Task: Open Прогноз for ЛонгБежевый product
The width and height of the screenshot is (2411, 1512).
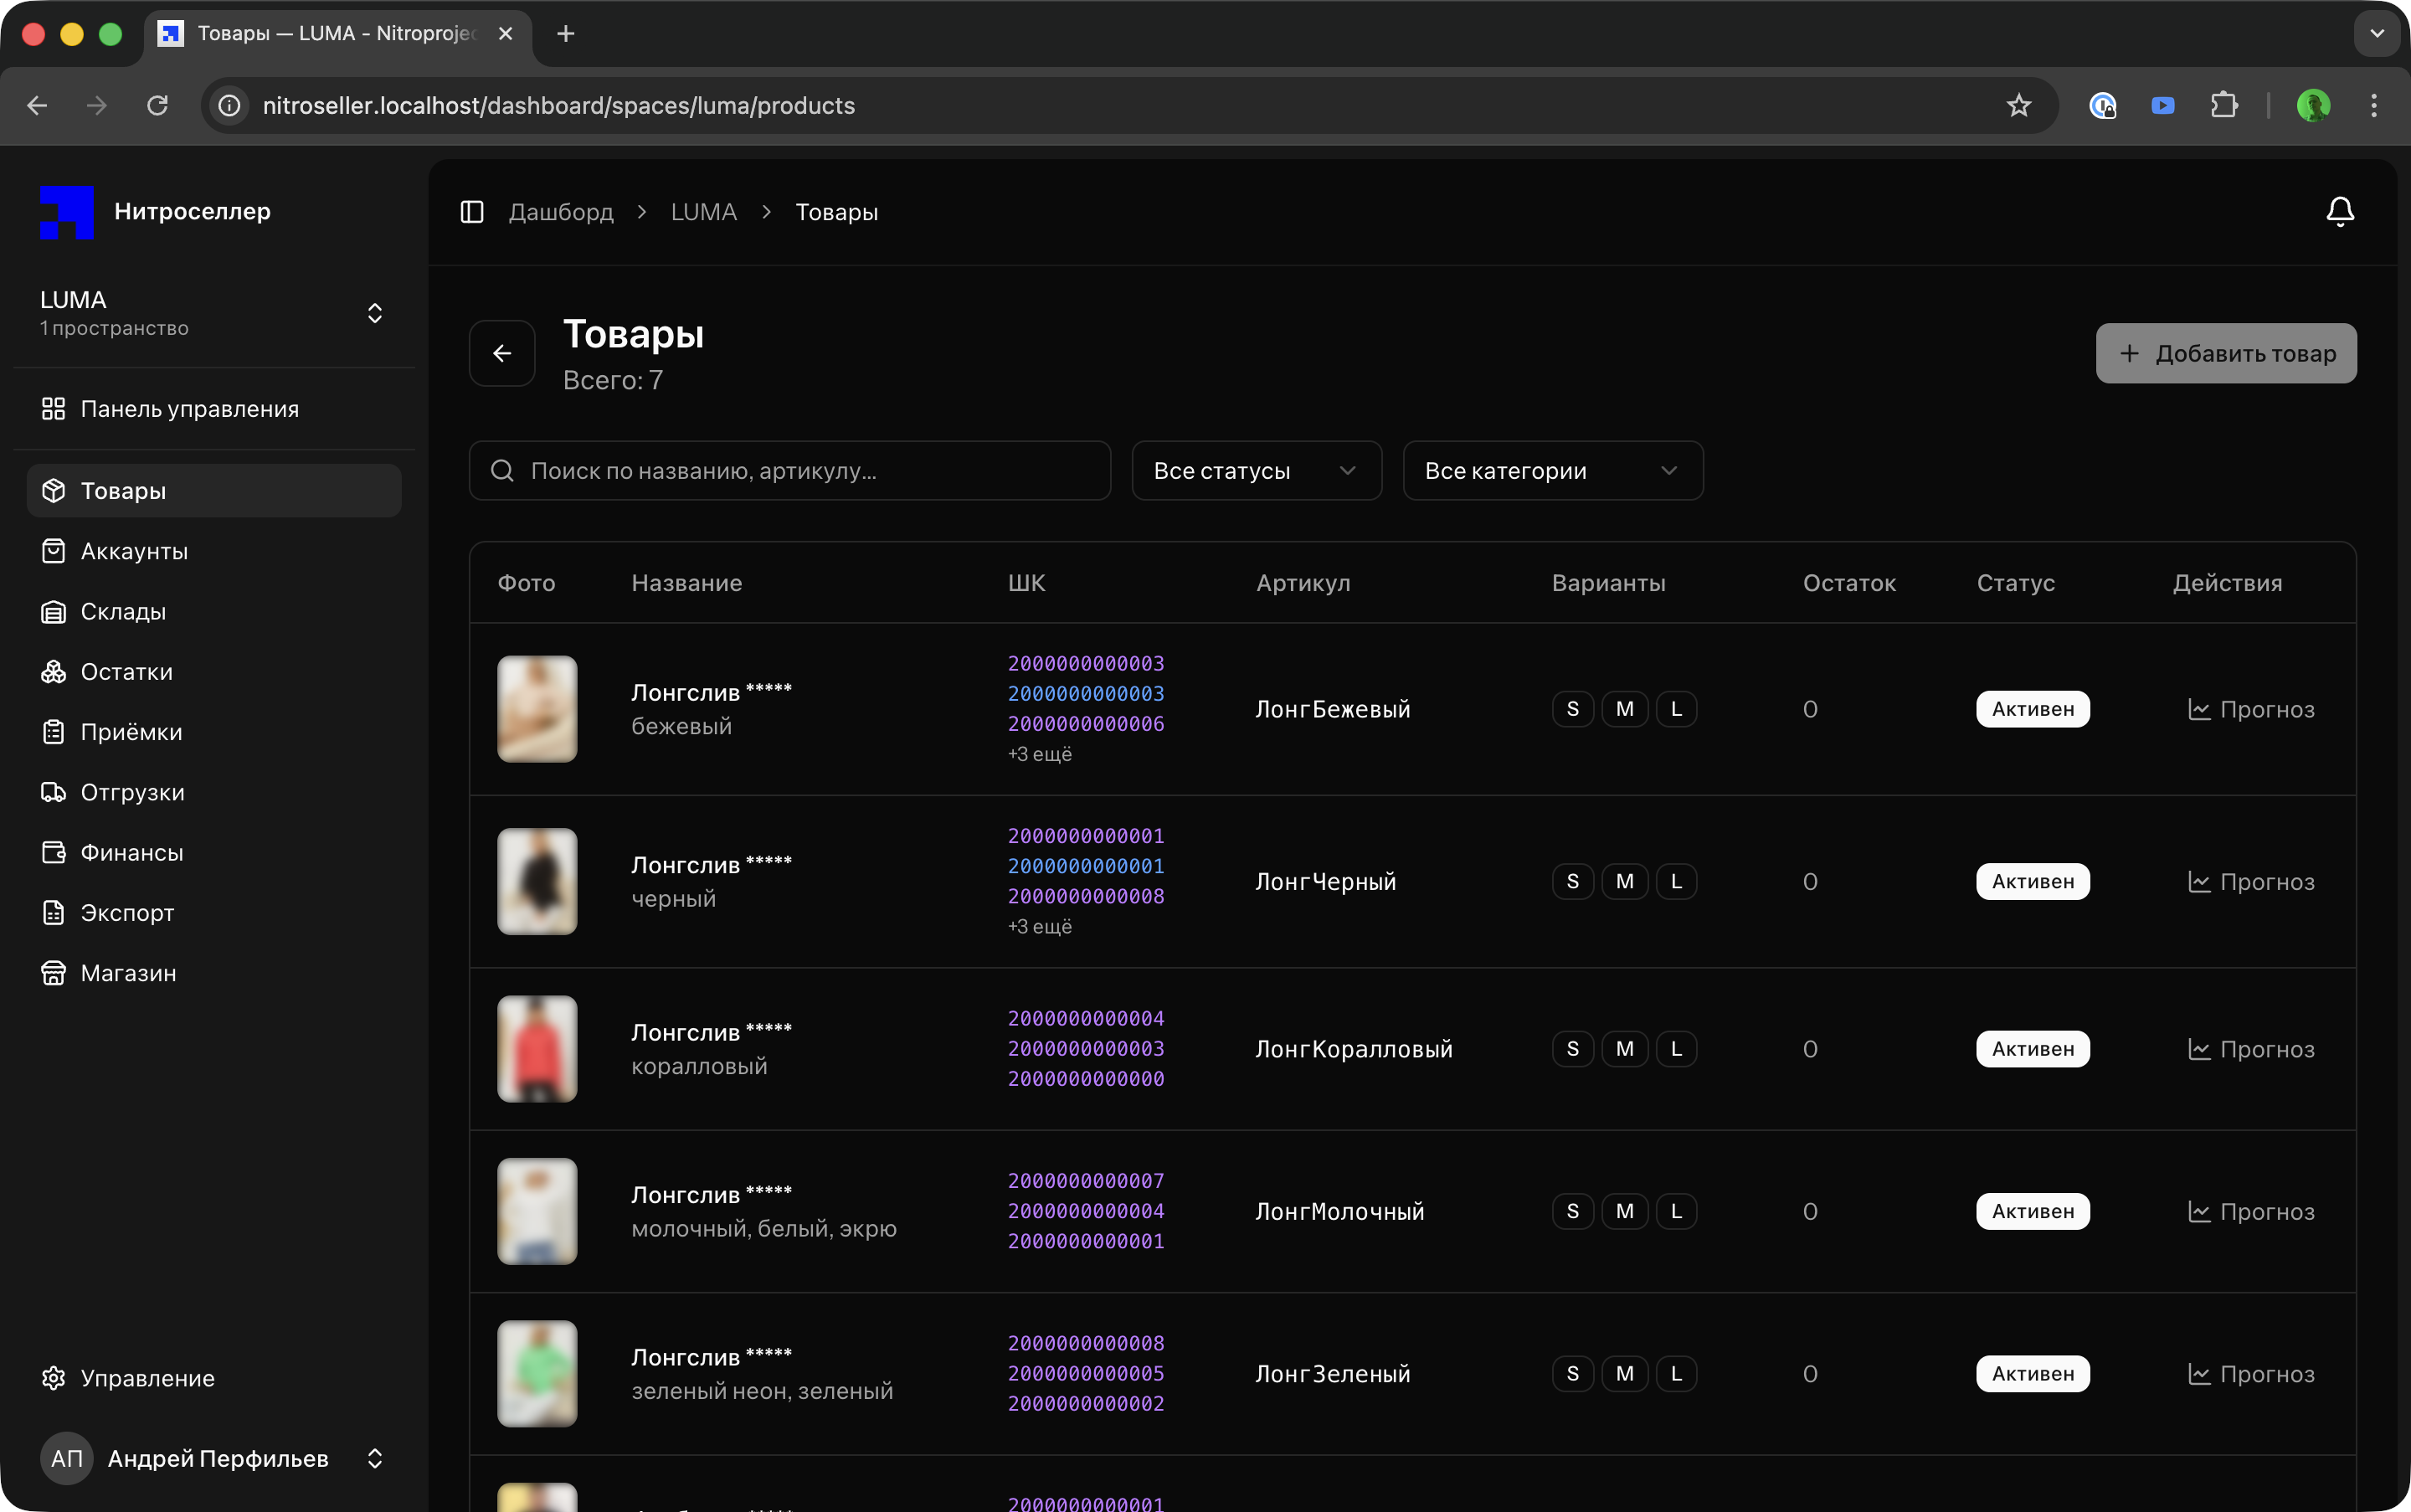Action: pos(2251,710)
